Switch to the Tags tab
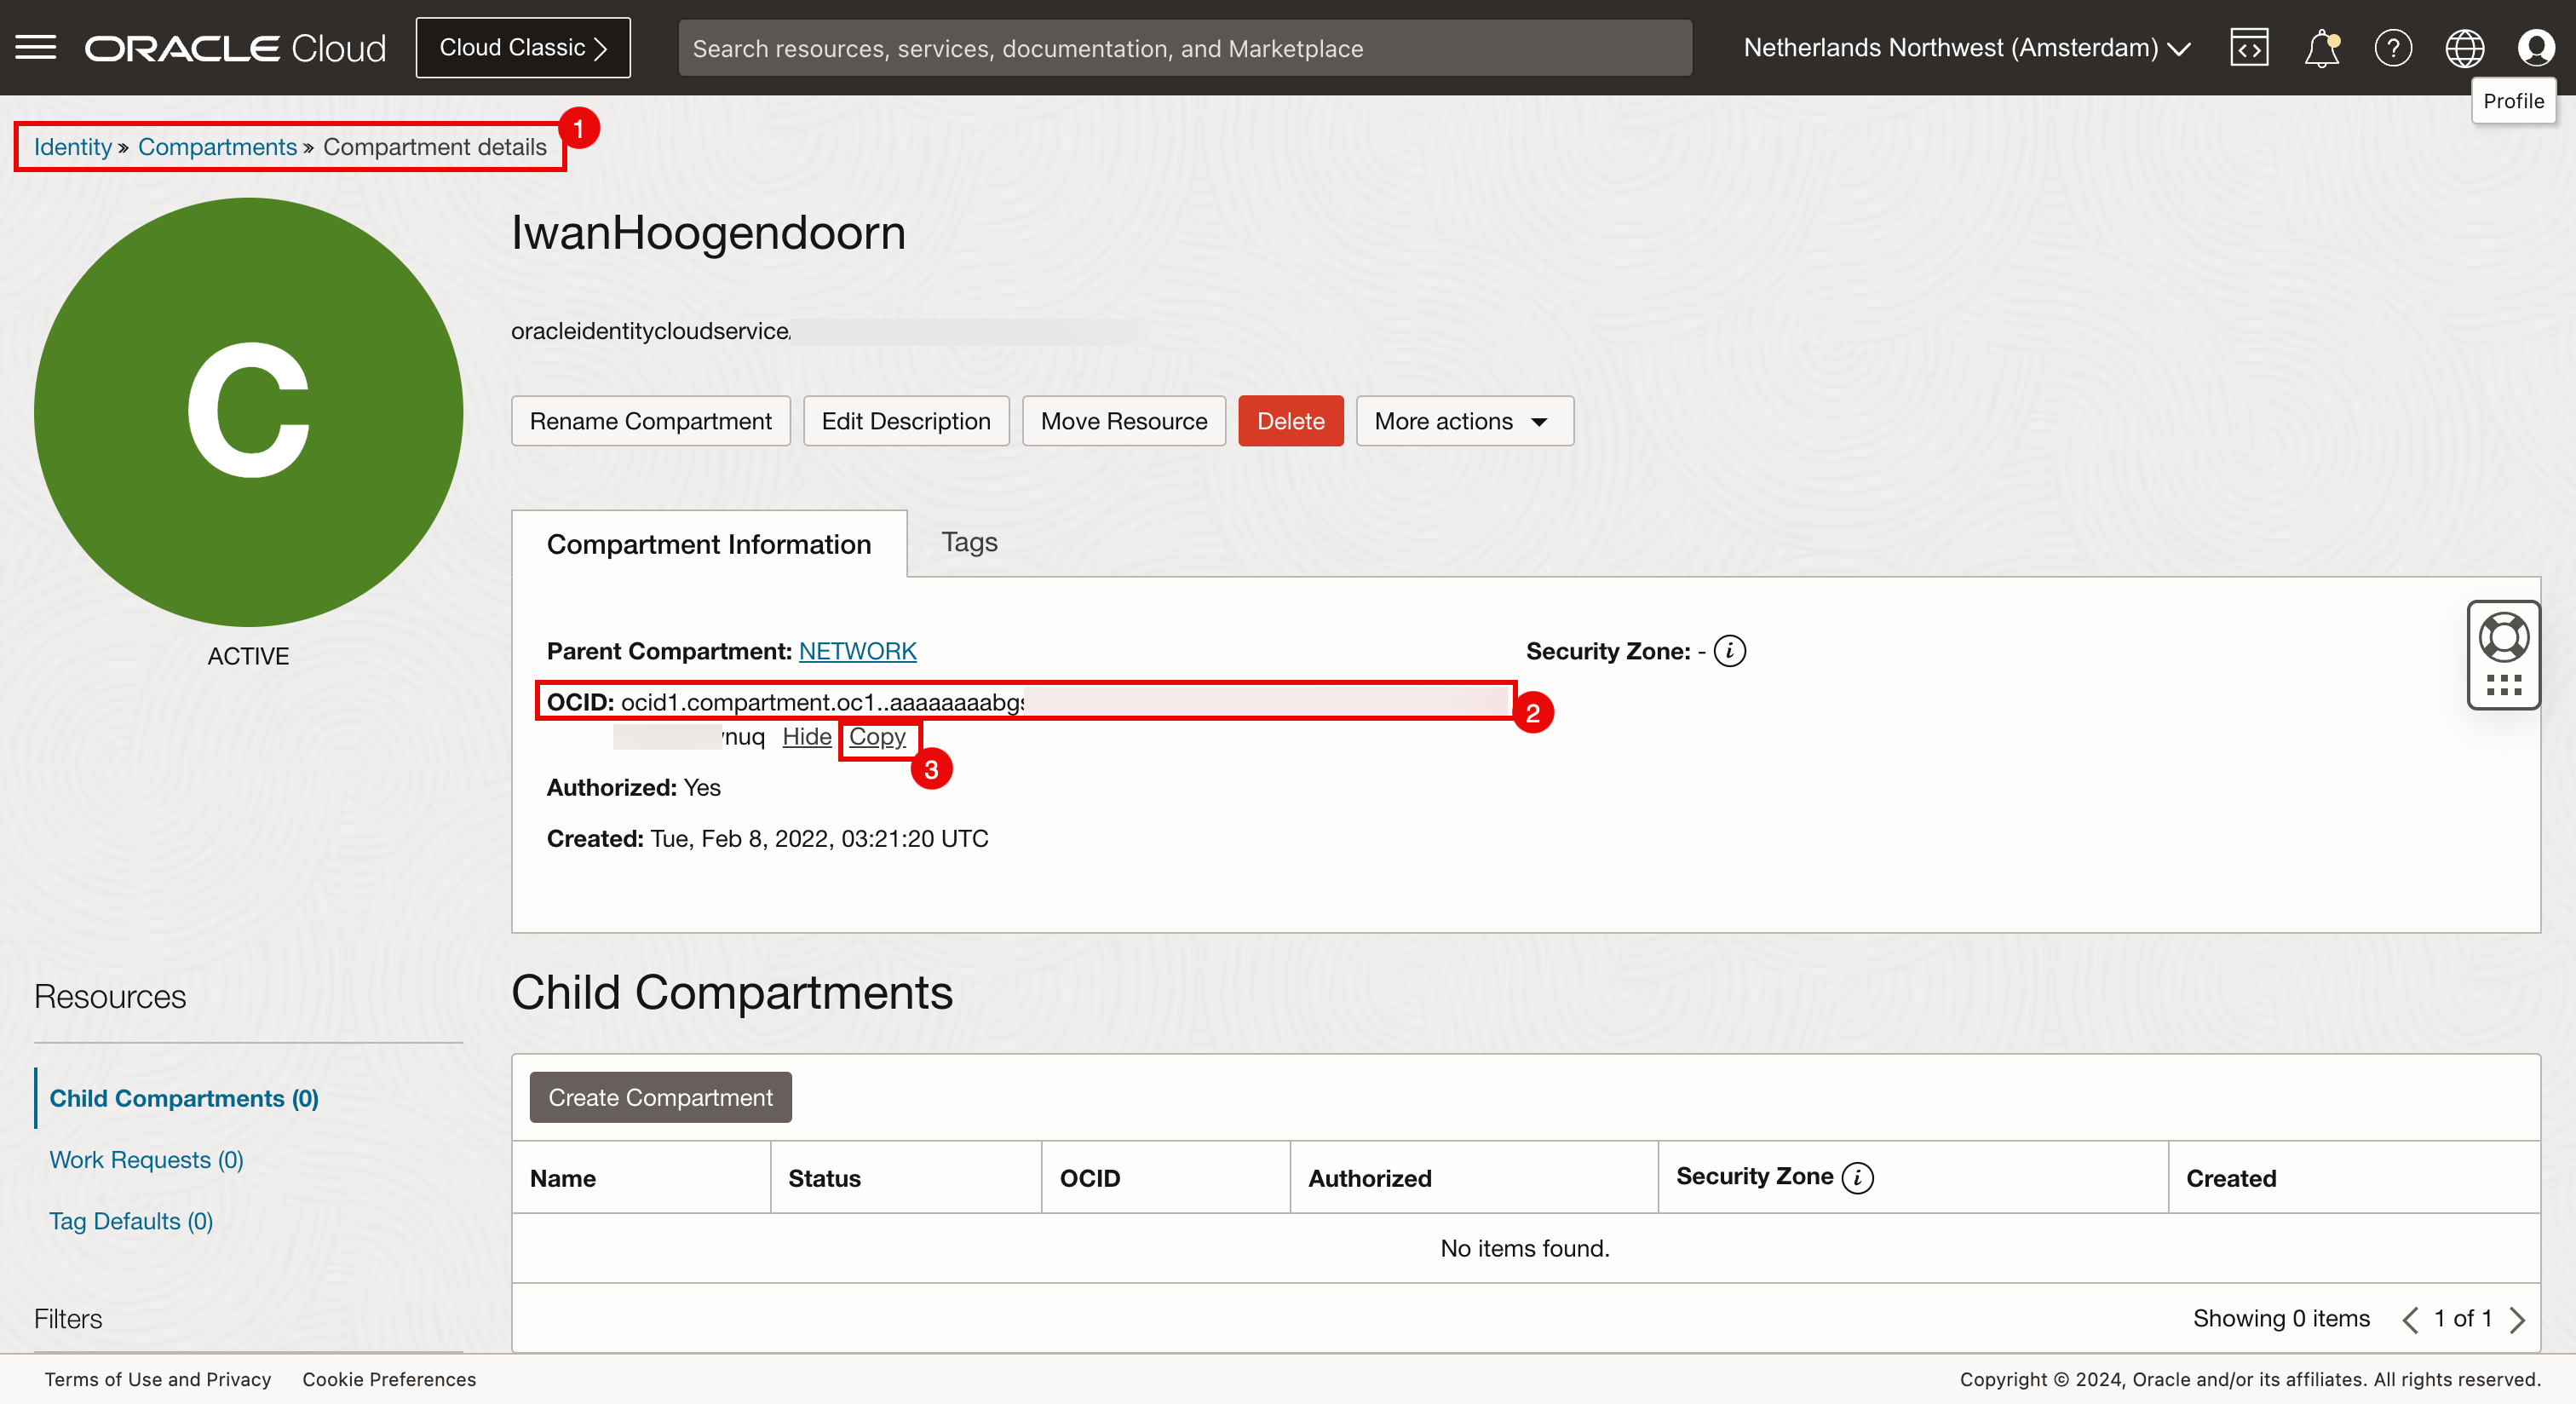2576x1404 pixels. [969, 542]
